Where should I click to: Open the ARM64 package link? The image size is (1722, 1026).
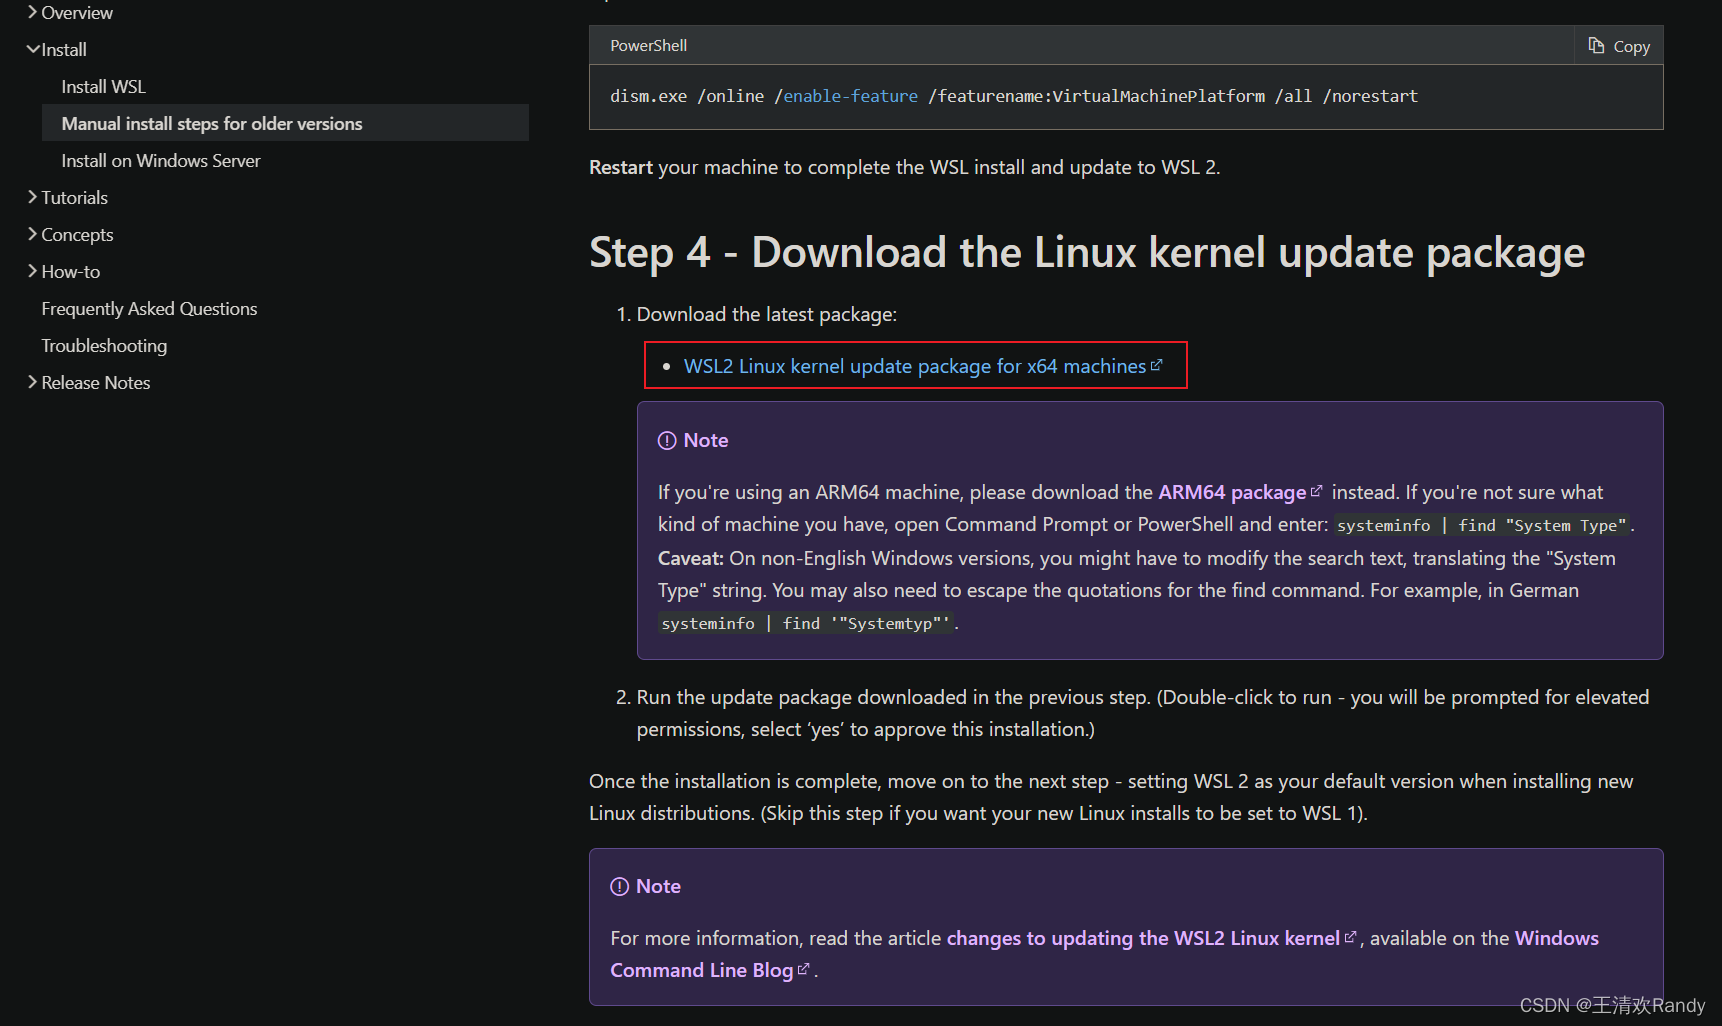1232,492
